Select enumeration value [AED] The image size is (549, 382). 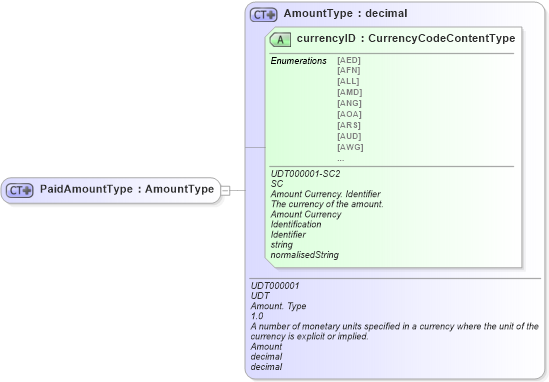pyautogui.click(x=349, y=60)
